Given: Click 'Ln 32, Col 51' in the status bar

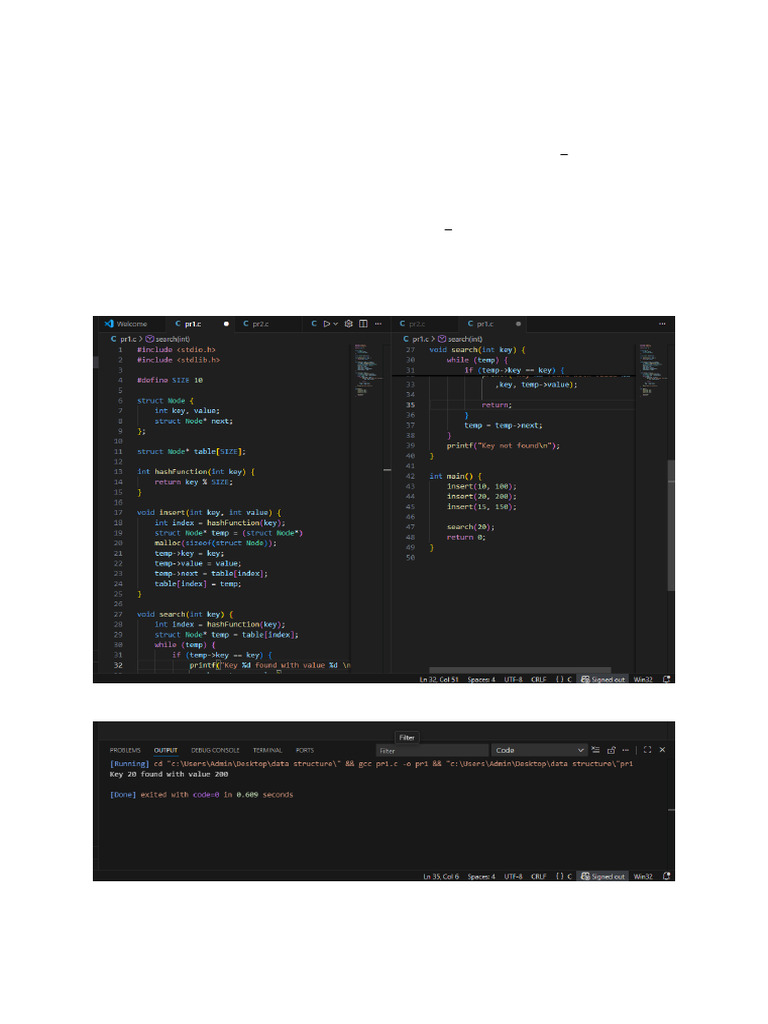Looking at the screenshot, I should coord(439,679).
